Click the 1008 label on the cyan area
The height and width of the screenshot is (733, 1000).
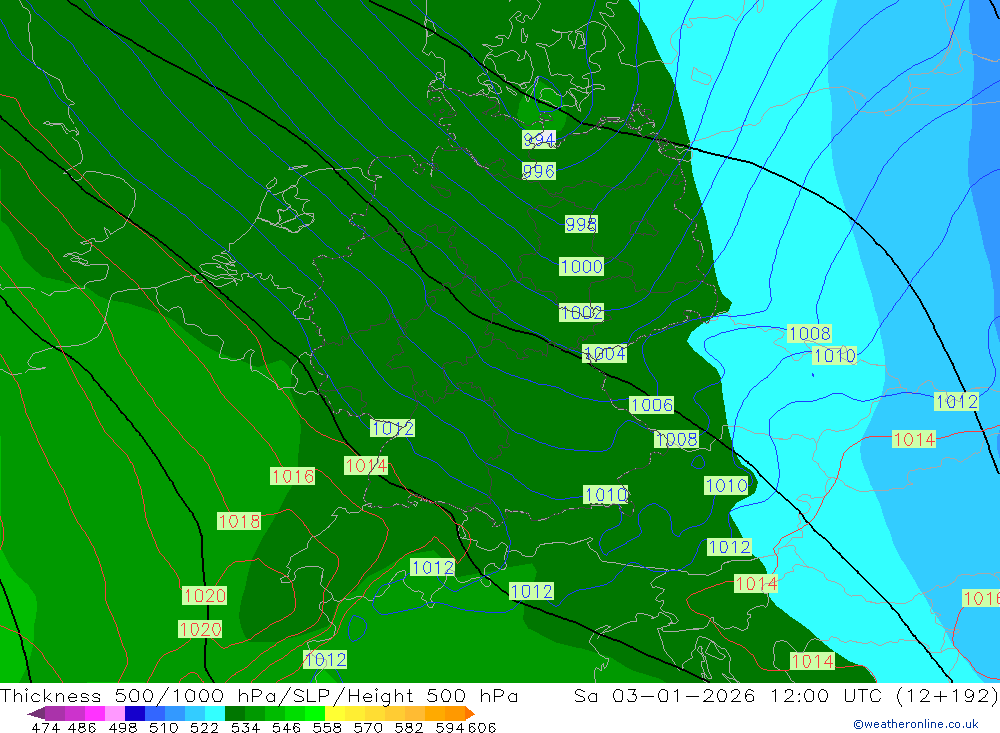[x=809, y=333]
